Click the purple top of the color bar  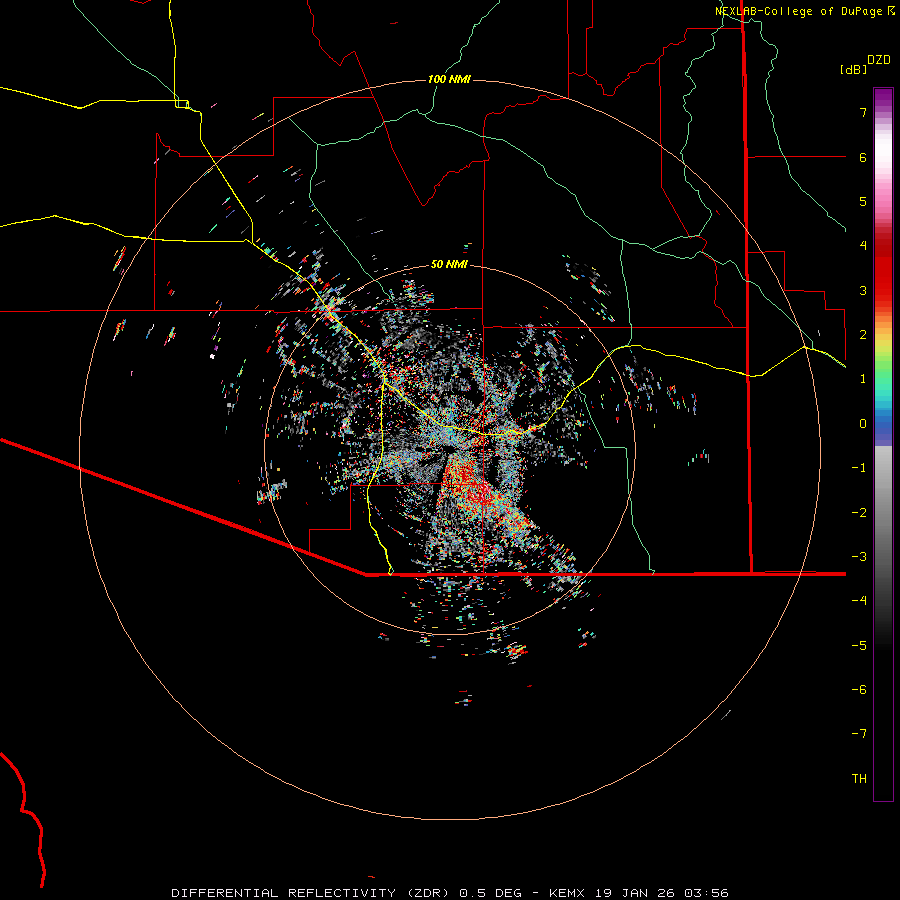883,95
